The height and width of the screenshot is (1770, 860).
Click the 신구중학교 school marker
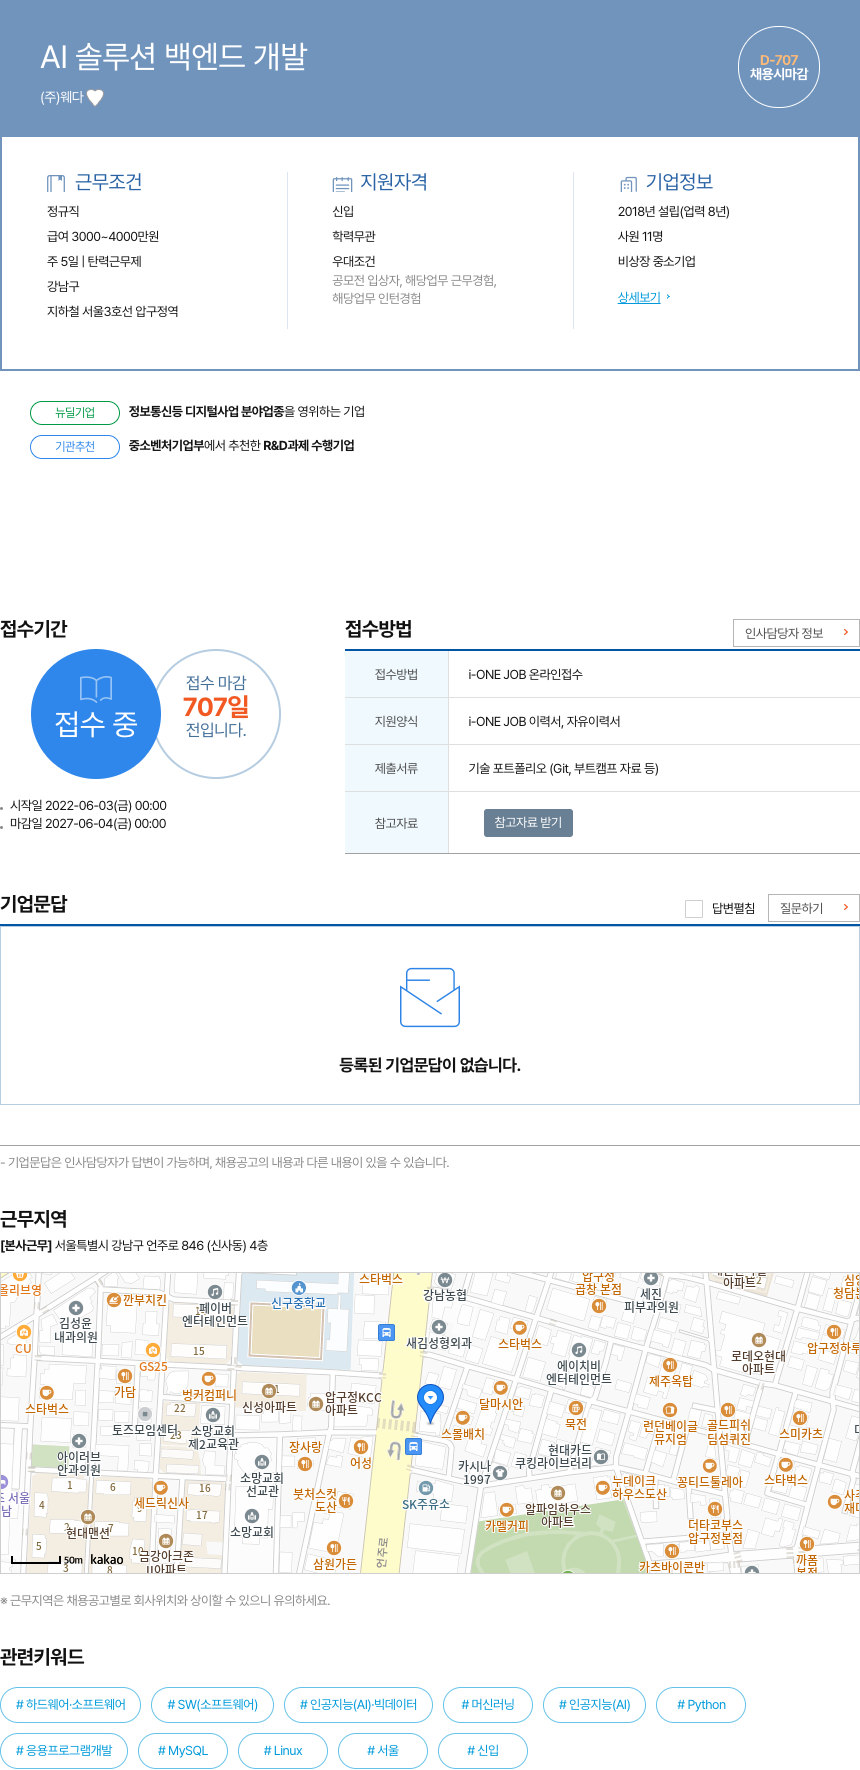[x=298, y=1288]
